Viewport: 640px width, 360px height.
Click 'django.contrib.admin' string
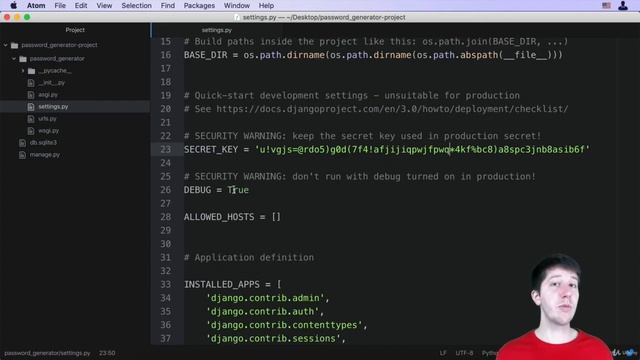coord(265,298)
